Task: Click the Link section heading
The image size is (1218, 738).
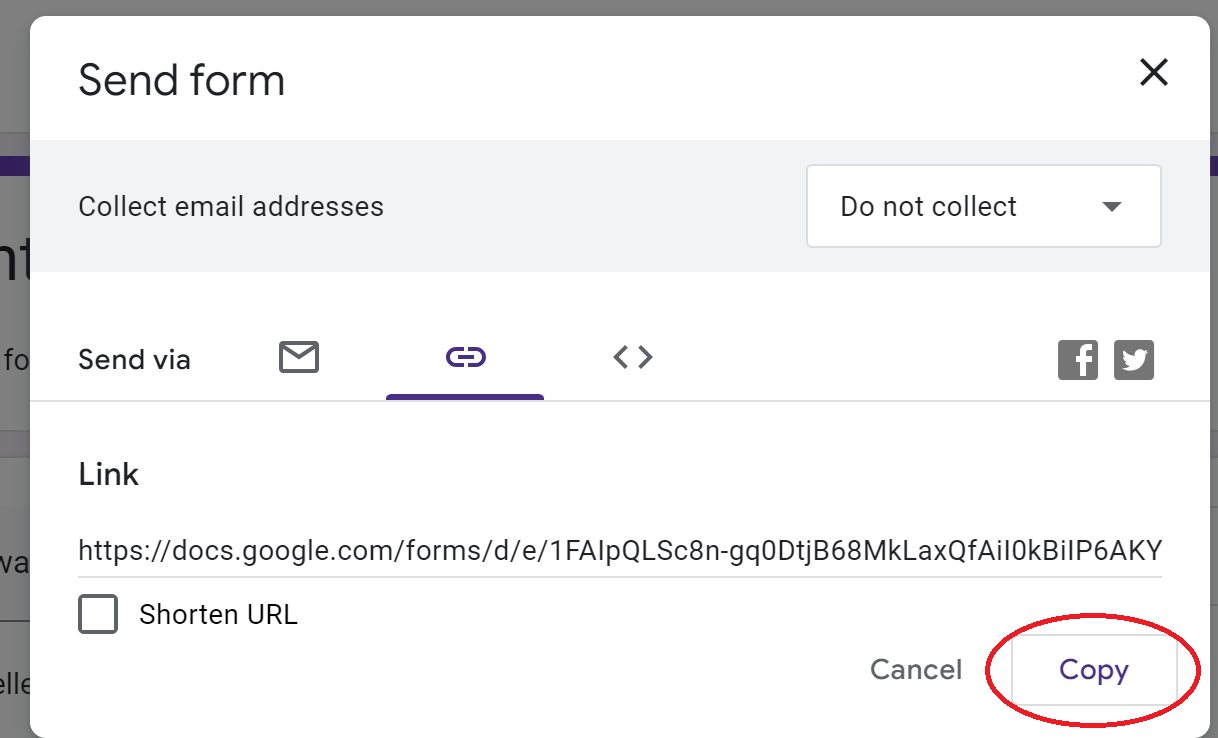Action: 108,474
